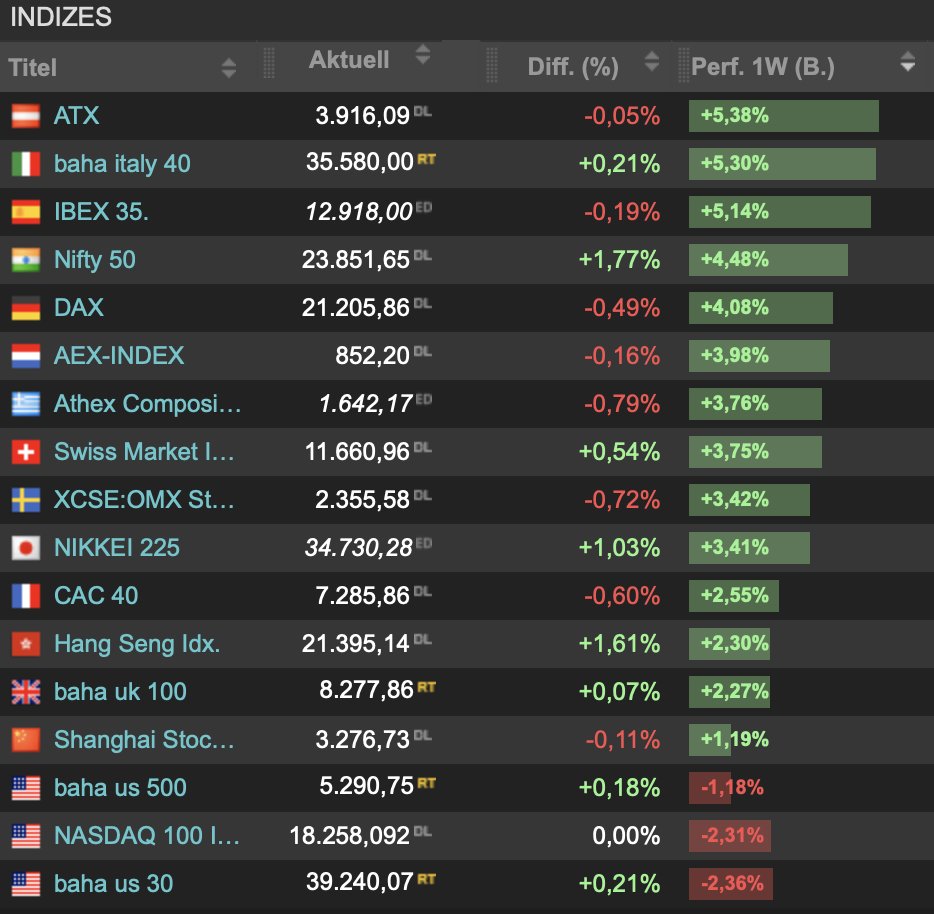Click the Netherlands flag beside AEX-INDEX
934x914 pixels.
(26, 356)
